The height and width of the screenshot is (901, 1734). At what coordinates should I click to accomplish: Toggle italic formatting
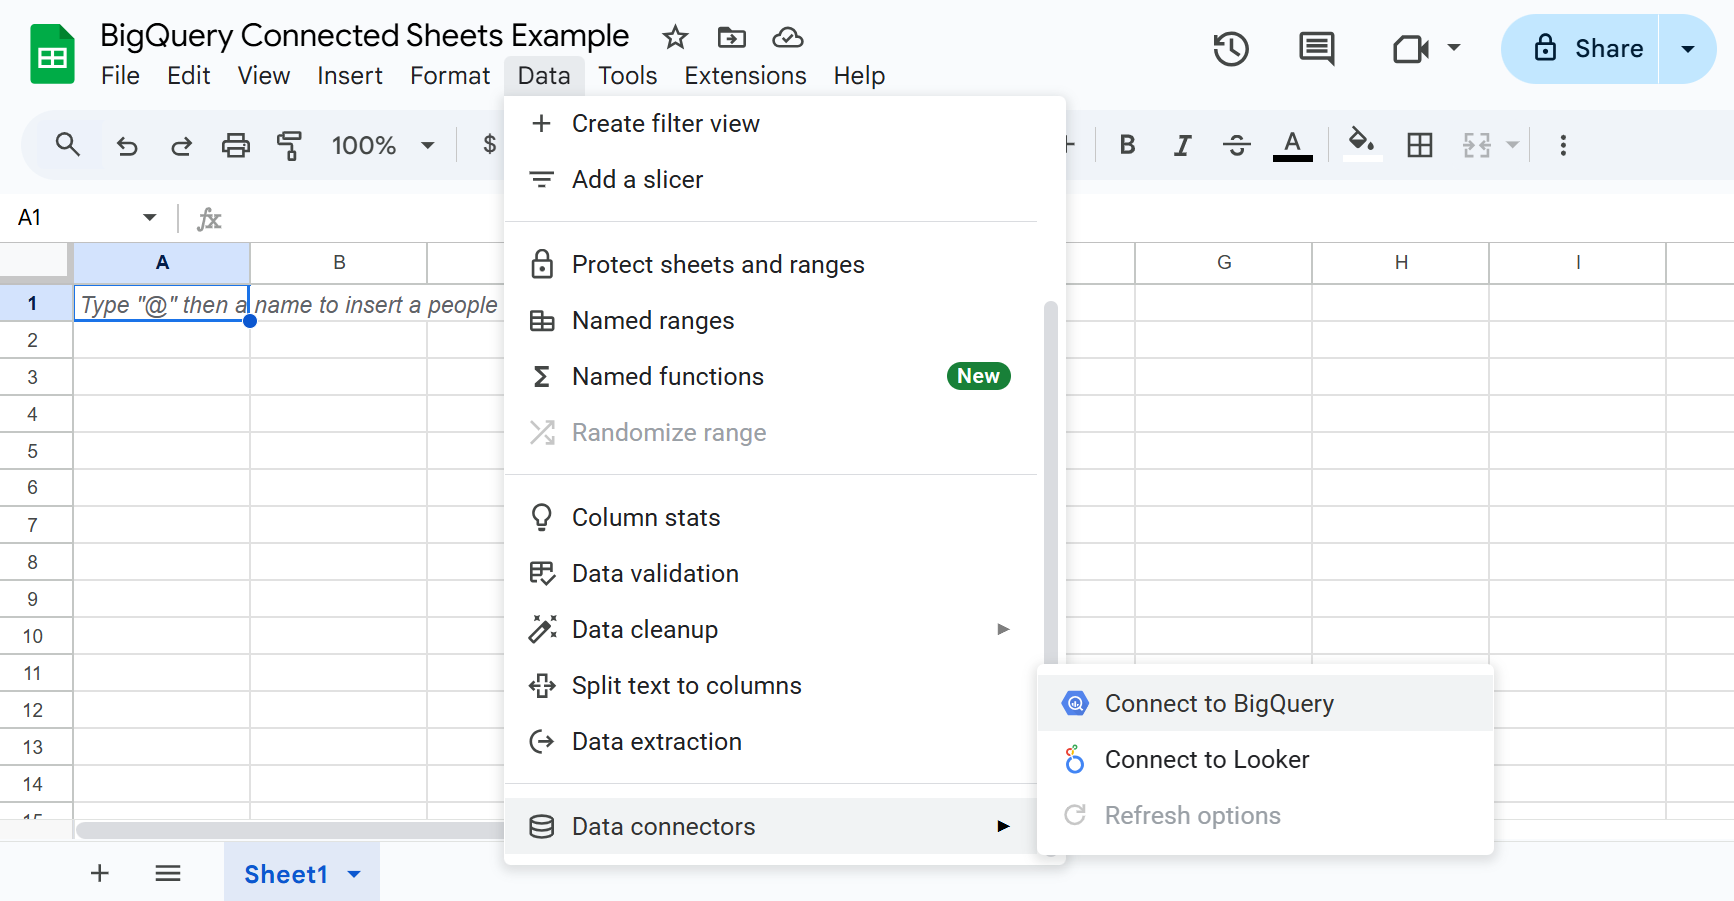tap(1182, 145)
